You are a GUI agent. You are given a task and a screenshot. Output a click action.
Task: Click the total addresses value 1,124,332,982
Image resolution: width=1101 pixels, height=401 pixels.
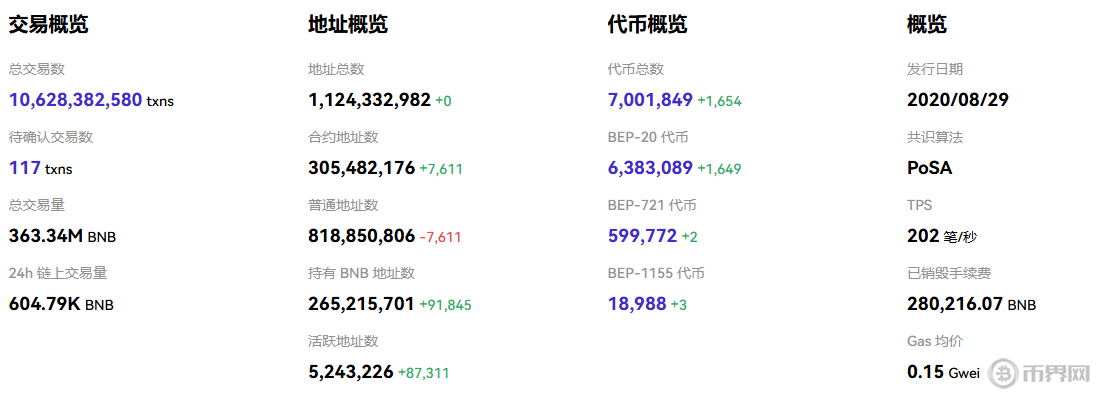[x=369, y=100]
